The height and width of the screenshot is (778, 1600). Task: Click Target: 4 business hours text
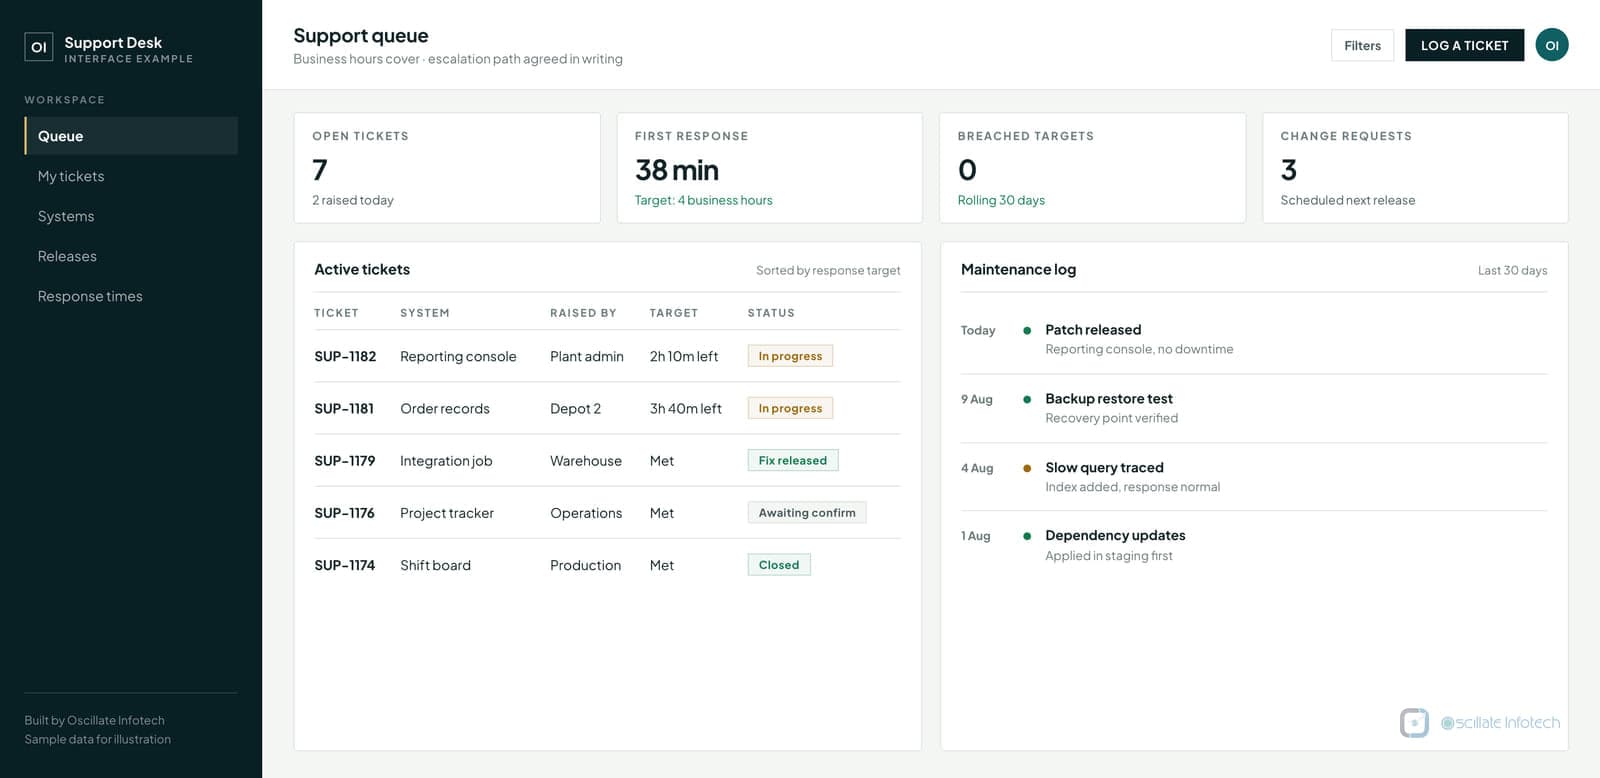pyautogui.click(x=703, y=200)
